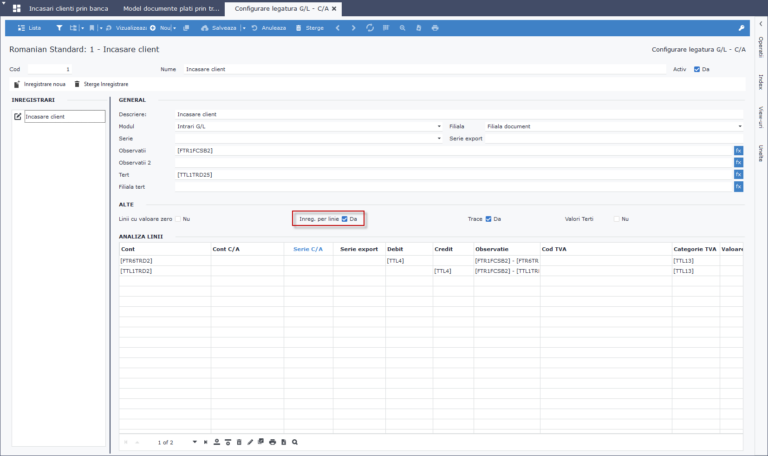The height and width of the screenshot is (456, 768).
Task: Select Configurare legatura G/L - C/A tab
Action: [281, 8]
